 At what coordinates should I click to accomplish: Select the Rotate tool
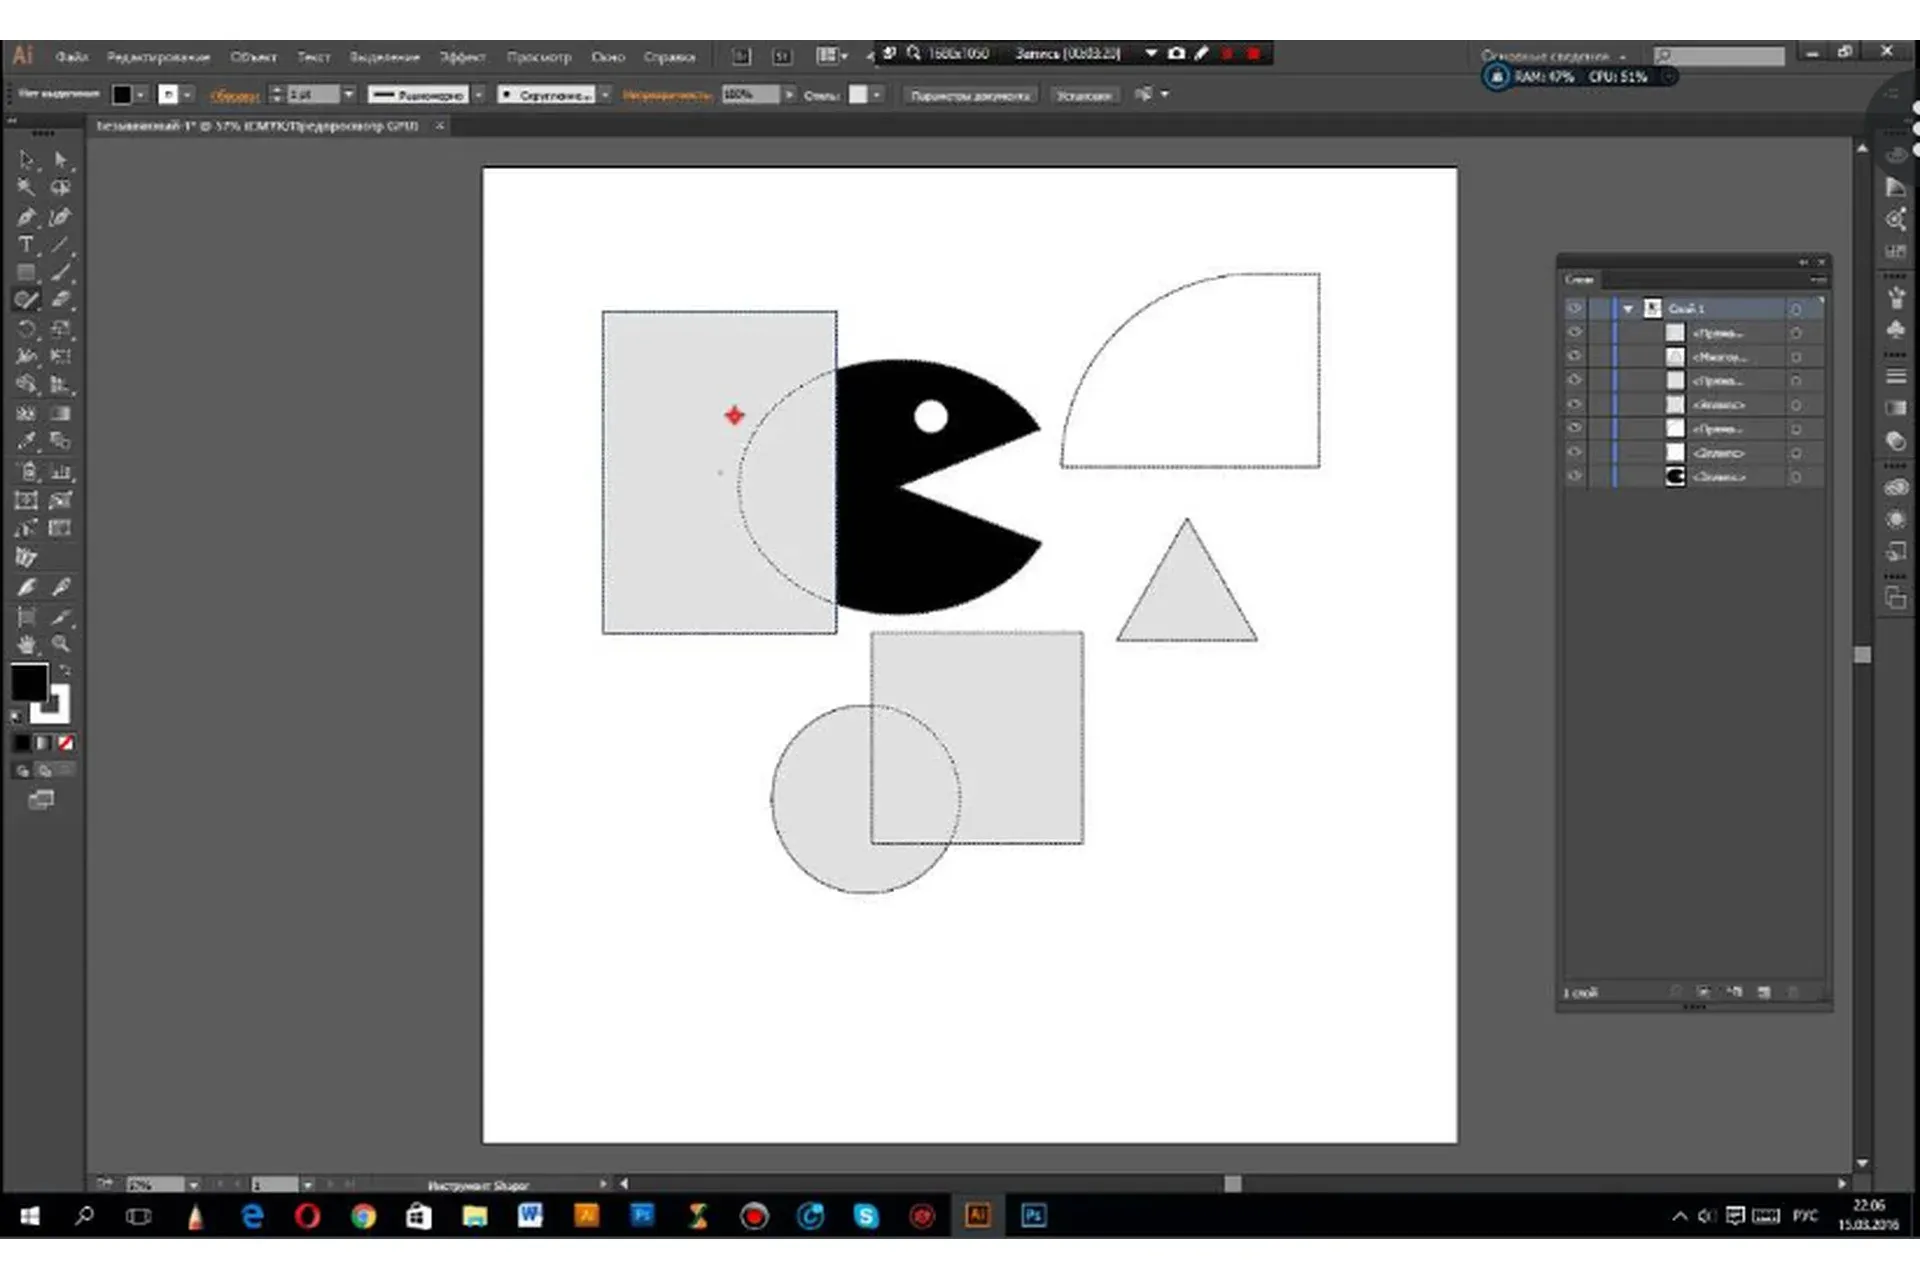click(x=27, y=329)
